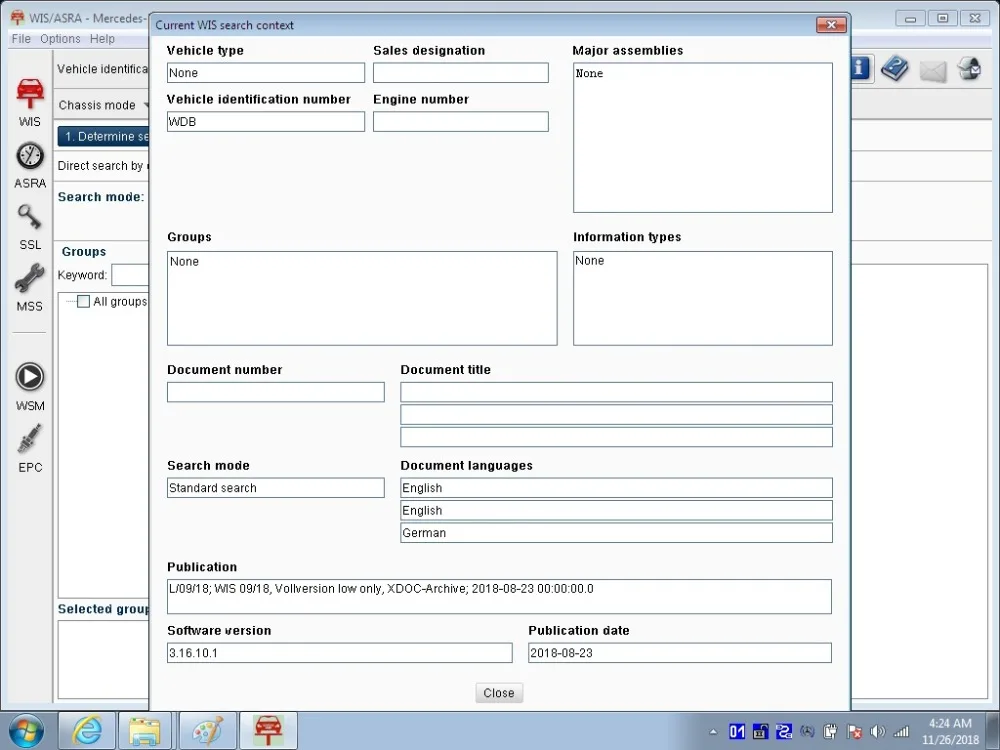Click the envelope mail icon
Screen dimensions: 1000x750
[932, 71]
